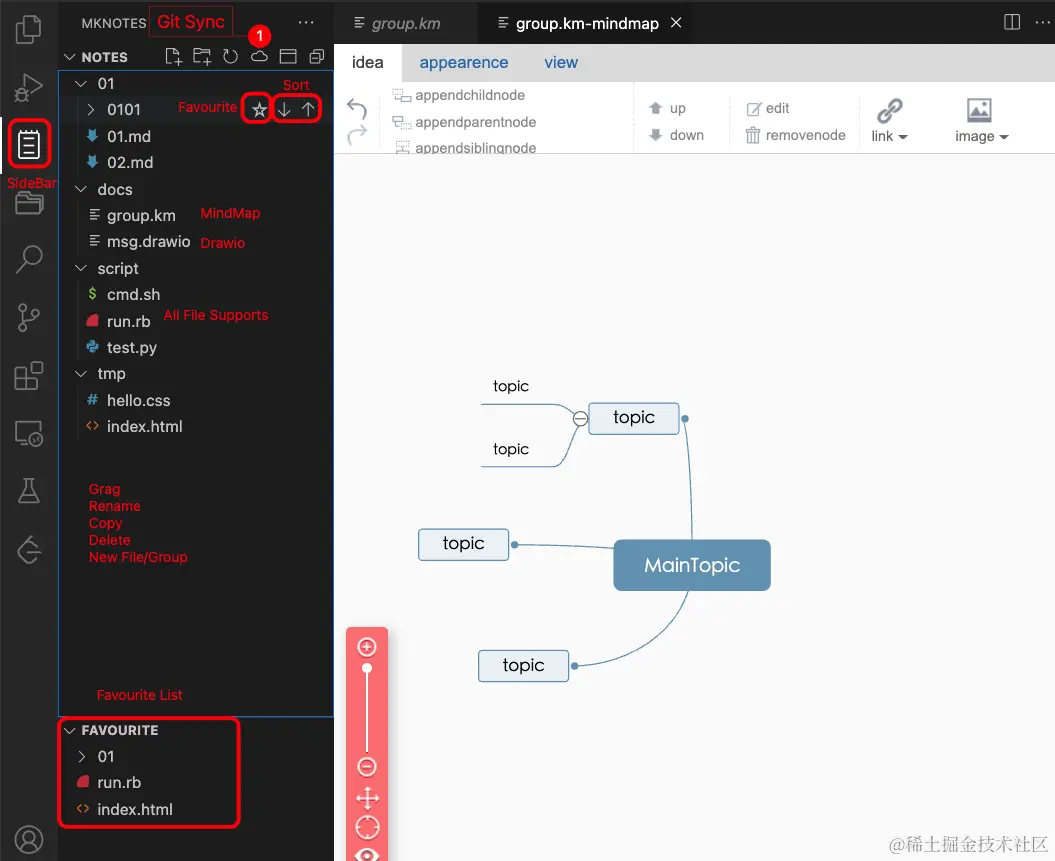Collapse the docs folder

point(81,190)
